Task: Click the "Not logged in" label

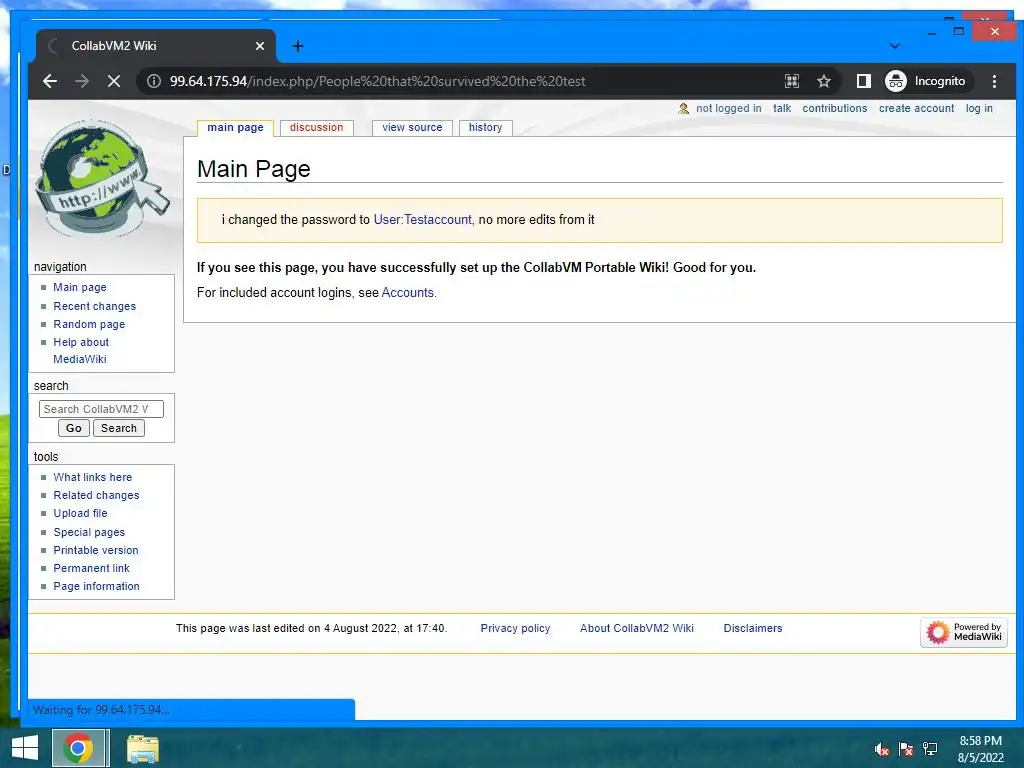Action: [x=728, y=108]
